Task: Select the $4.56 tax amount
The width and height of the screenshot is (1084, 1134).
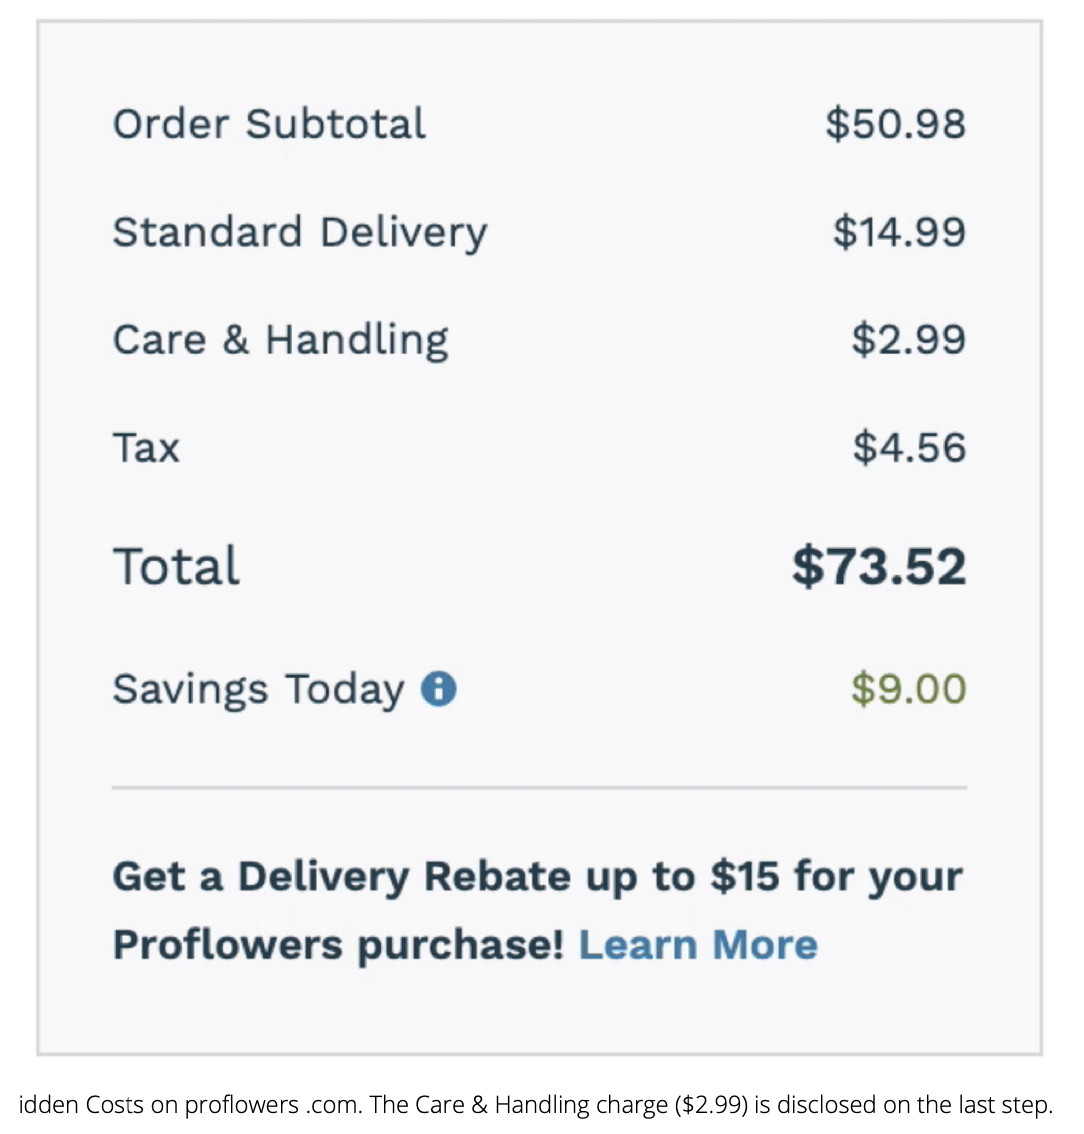Action: (910, 448)
